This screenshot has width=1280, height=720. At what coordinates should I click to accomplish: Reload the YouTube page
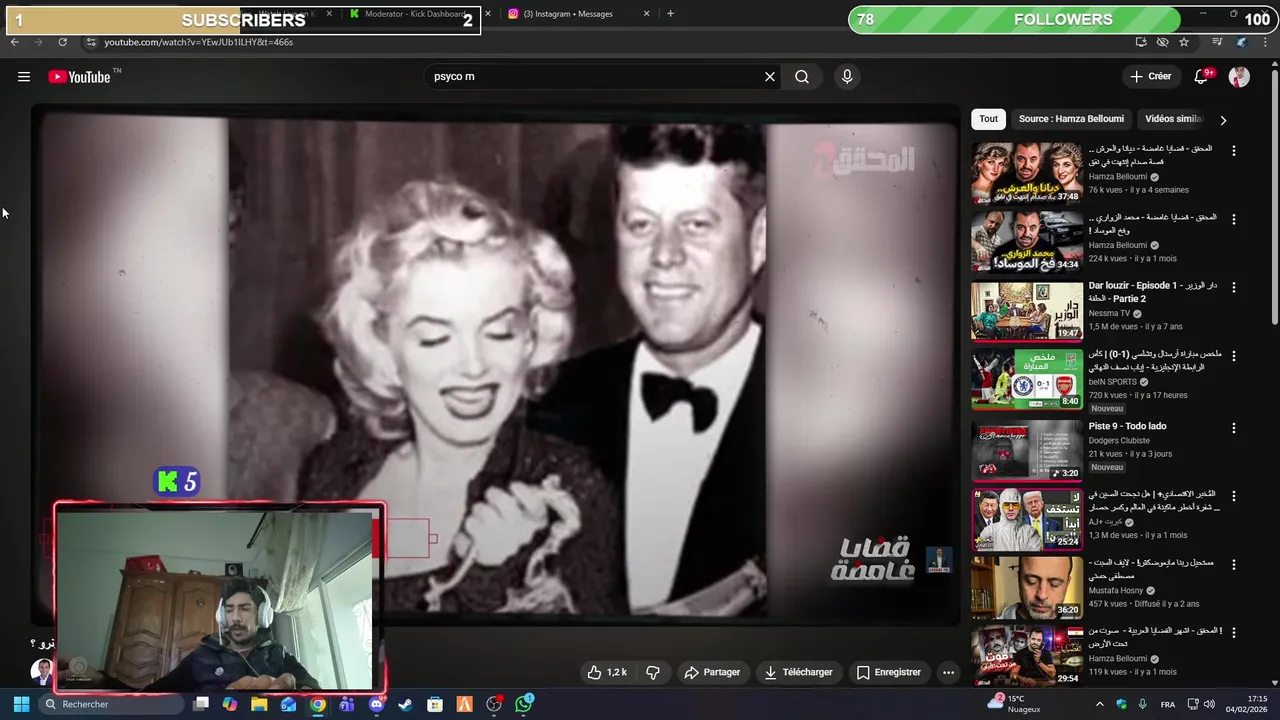62,42
